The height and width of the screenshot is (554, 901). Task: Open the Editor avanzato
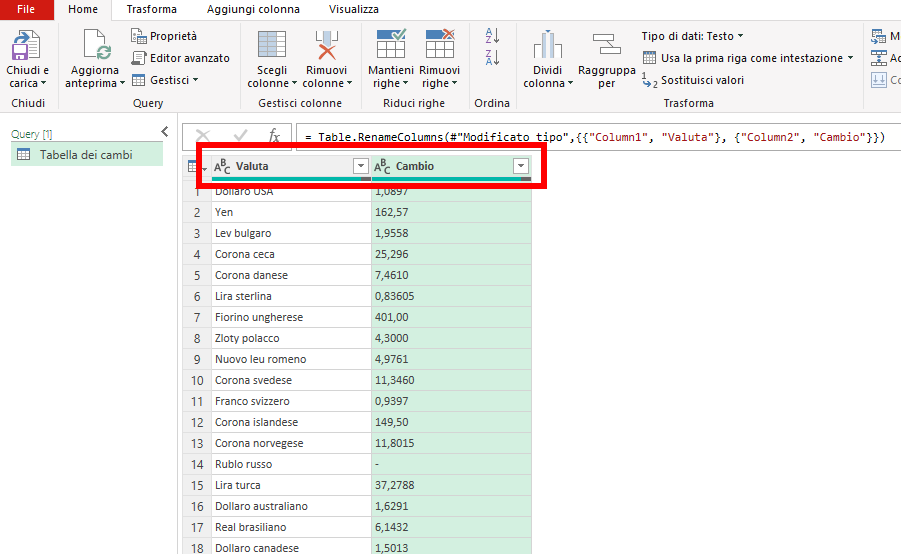tap(180, 58)
